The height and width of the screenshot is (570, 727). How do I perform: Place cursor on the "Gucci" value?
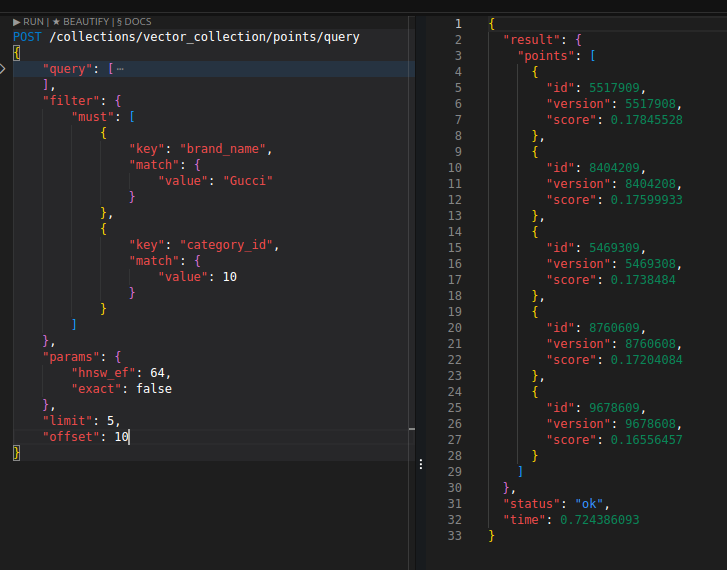249,181
